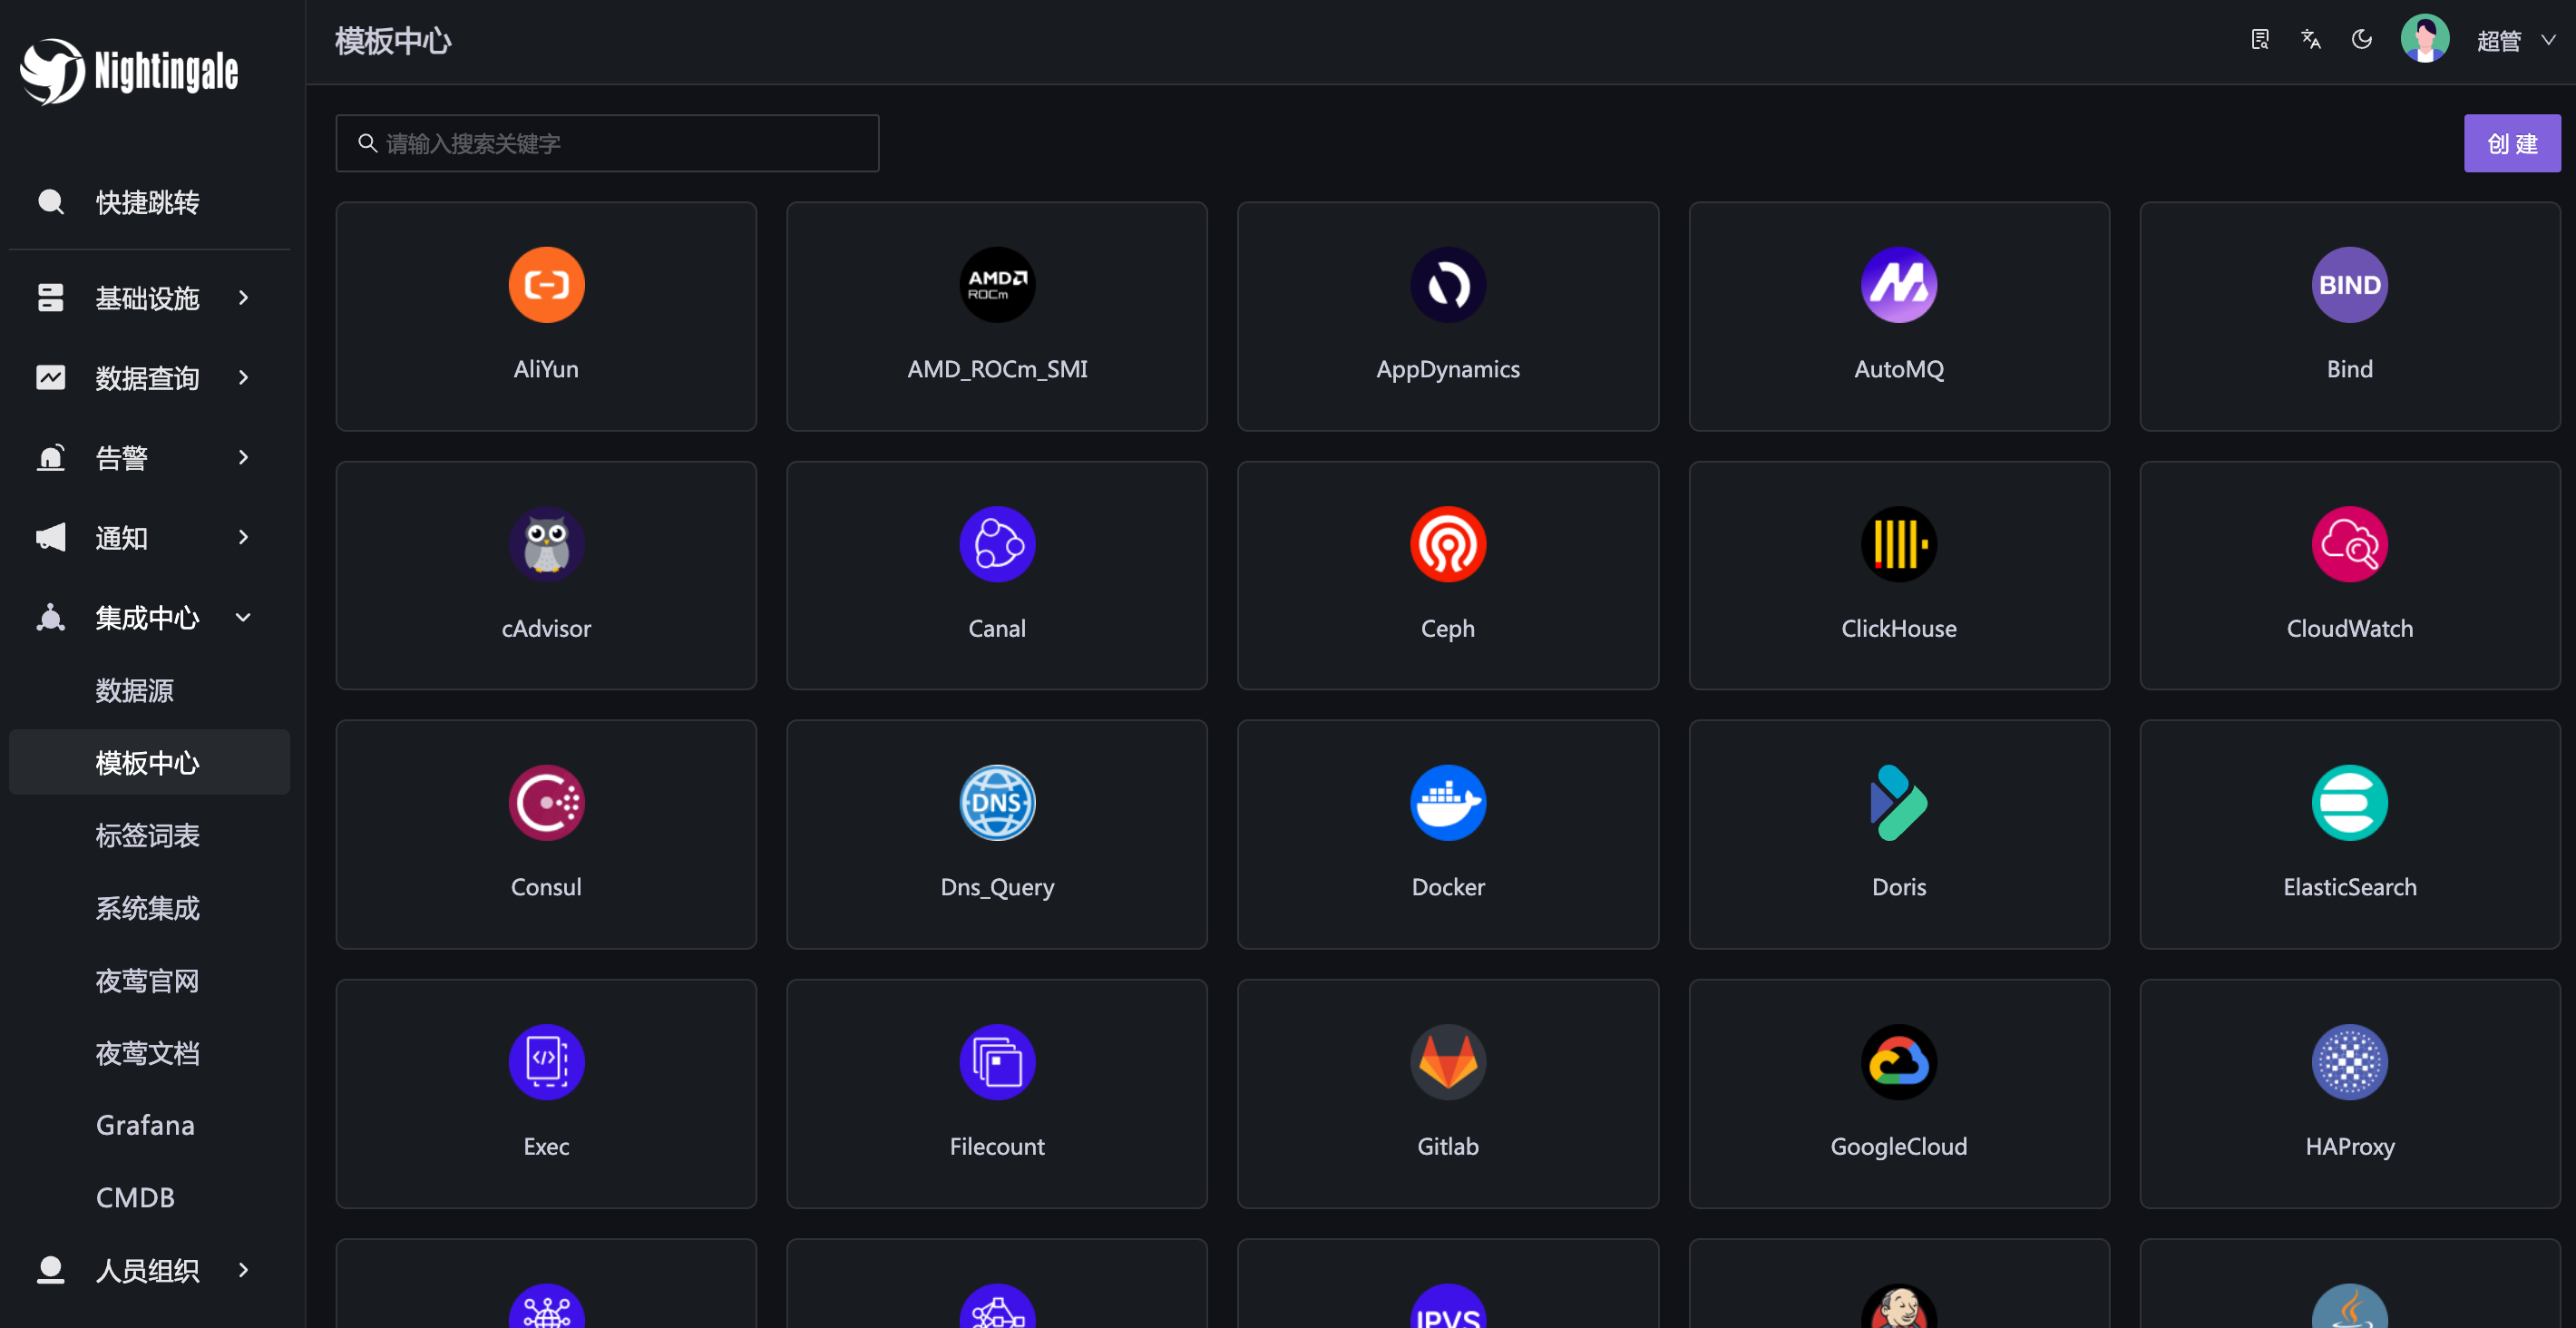Select the Ceph template icon

pyautogui.click(x=1447, y=544)
